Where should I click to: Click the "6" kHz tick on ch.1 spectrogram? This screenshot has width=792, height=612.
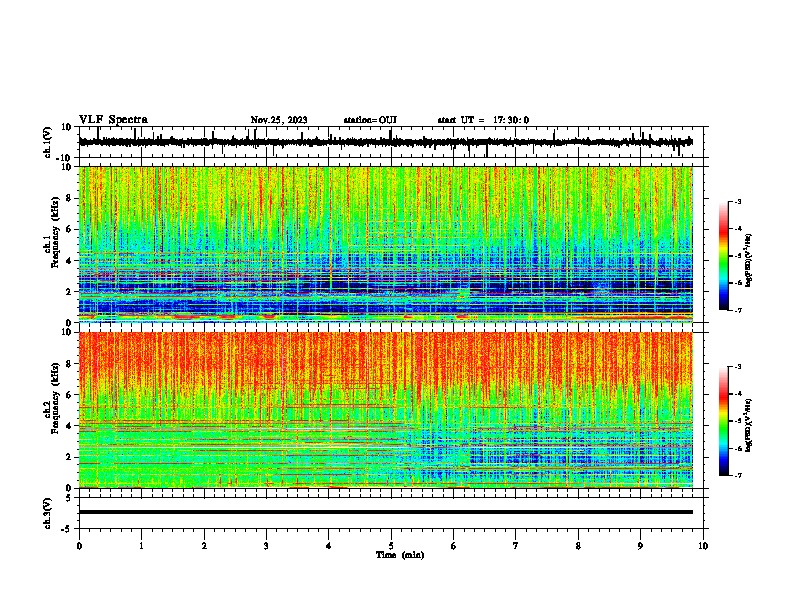(x=69, y=229)
